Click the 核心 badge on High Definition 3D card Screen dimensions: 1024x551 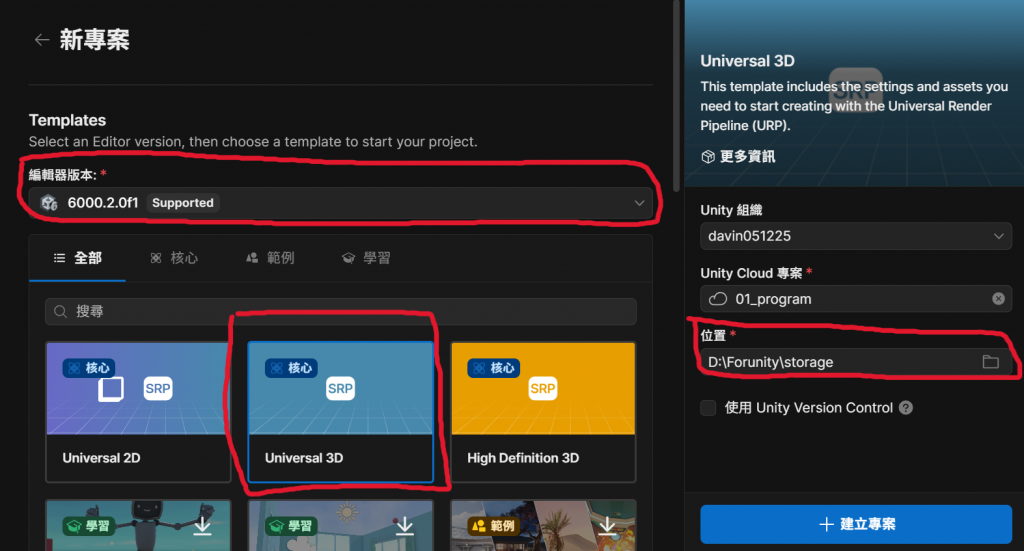point(494,368)
